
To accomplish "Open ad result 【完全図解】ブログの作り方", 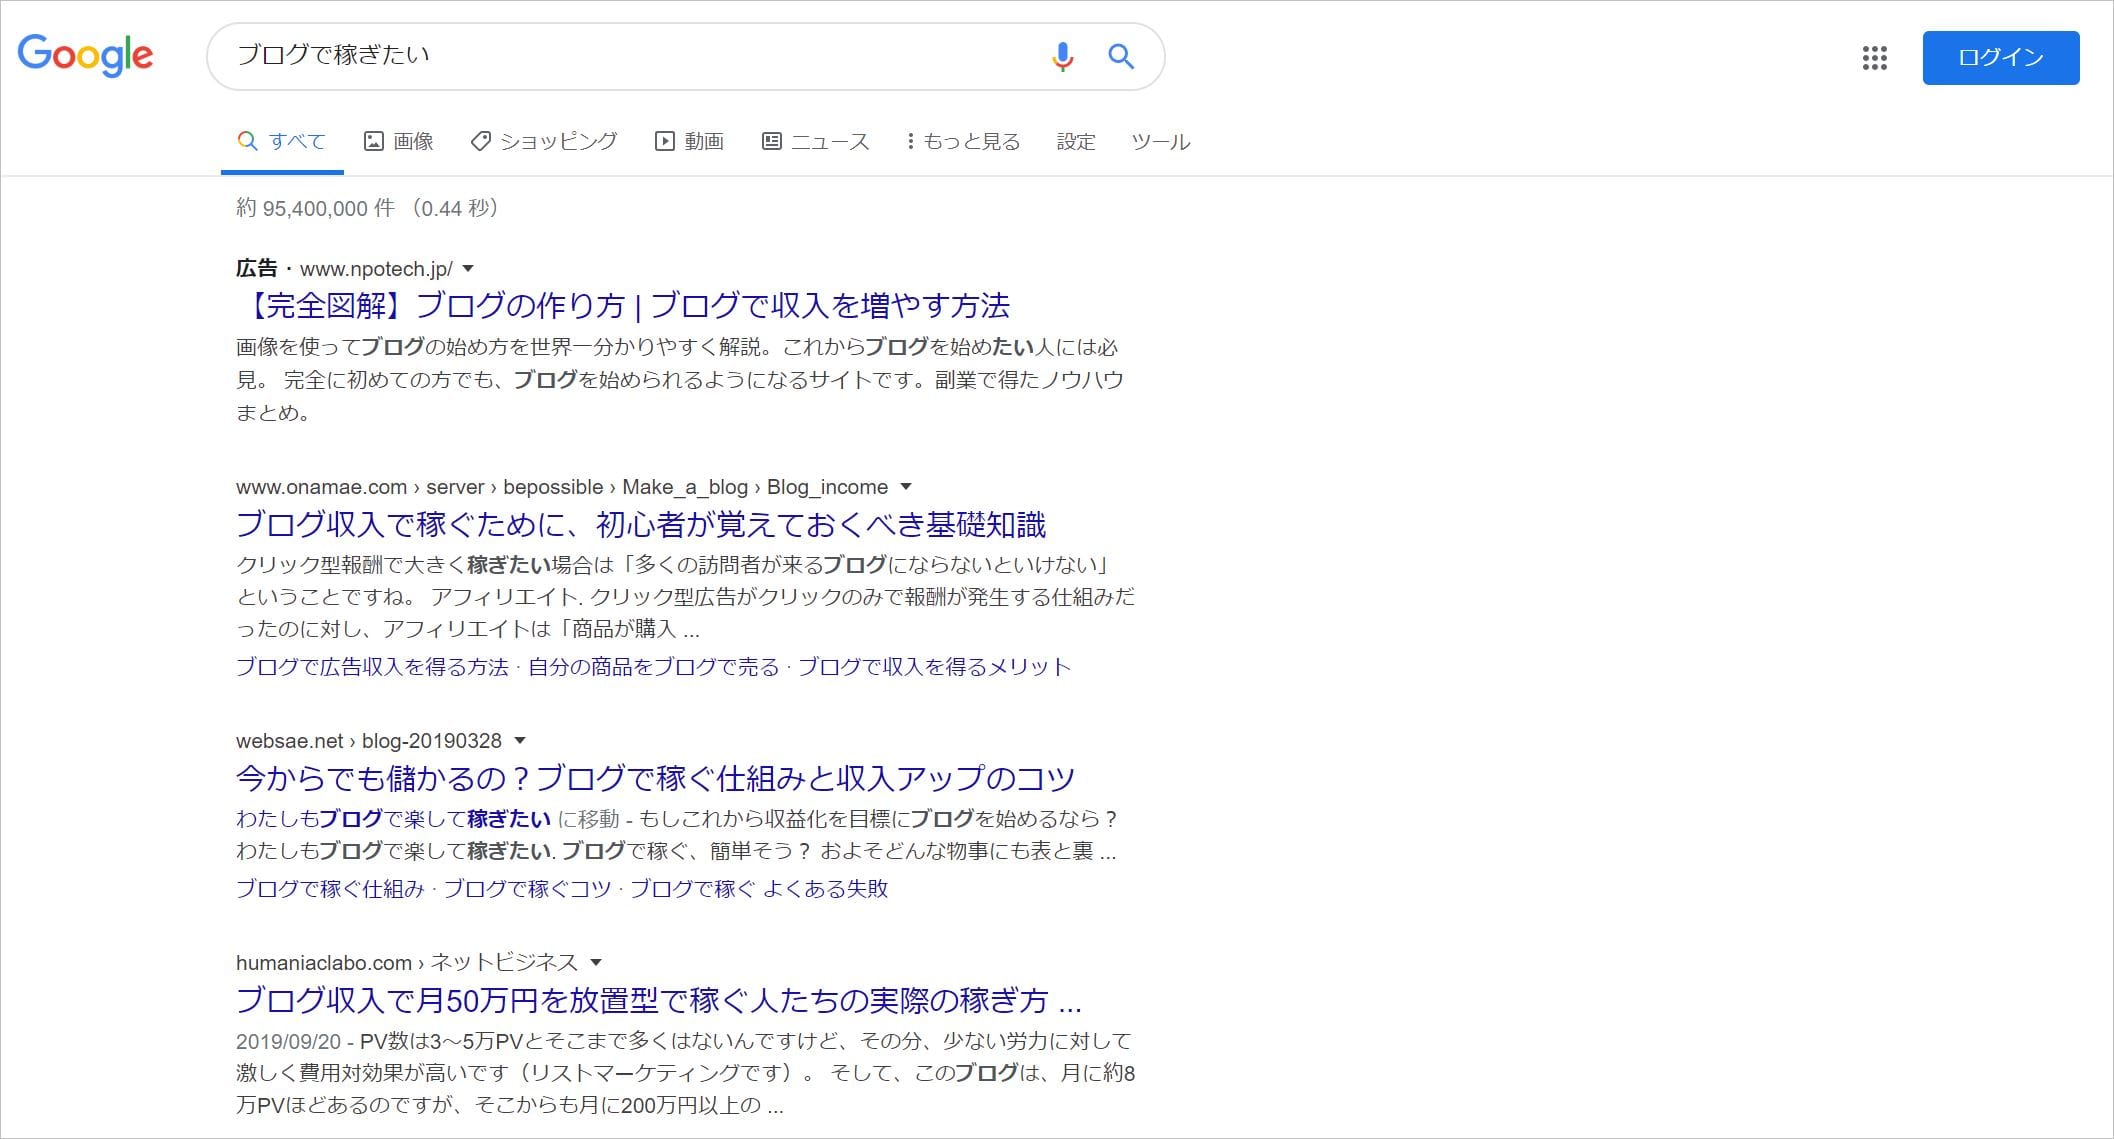I will click(x=623, y=305).
